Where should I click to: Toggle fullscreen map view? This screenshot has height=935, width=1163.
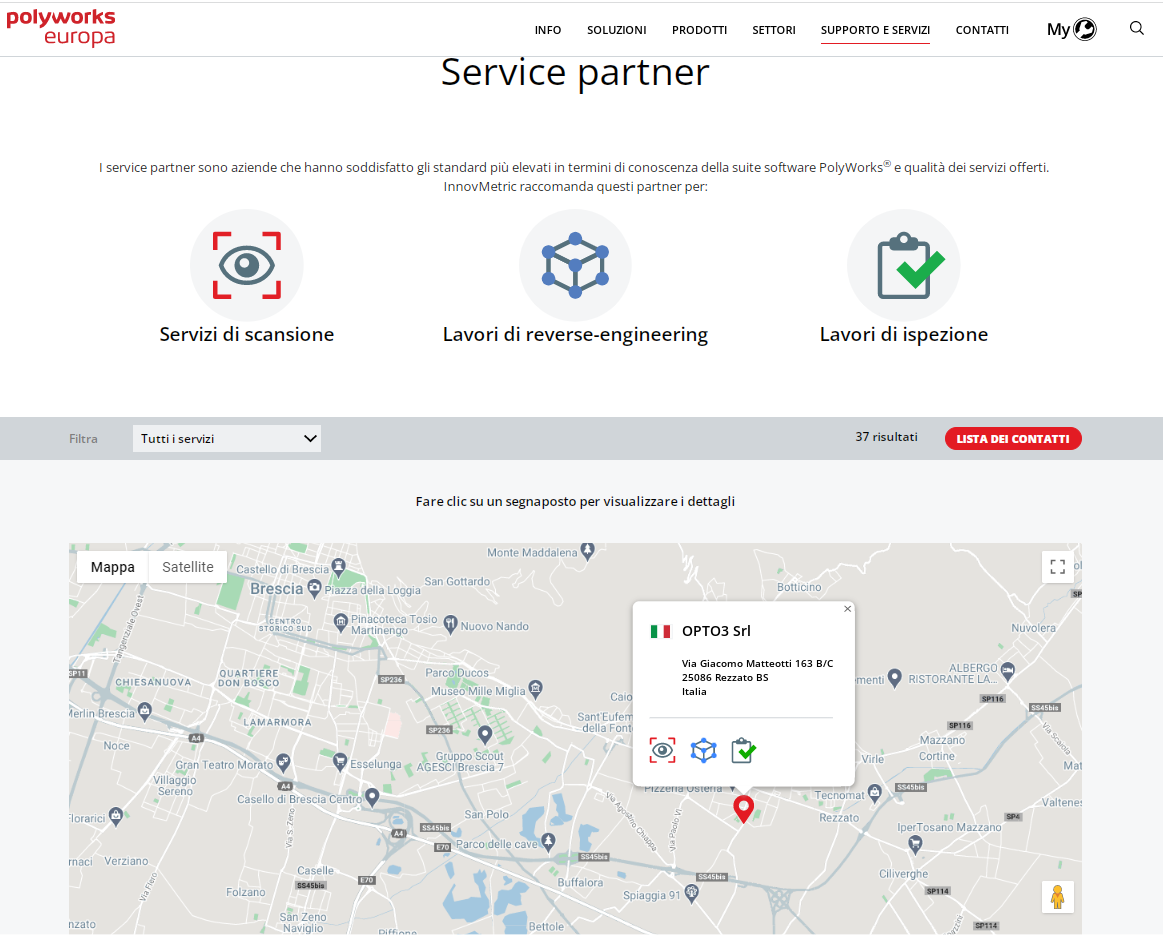pos(1058,567)
